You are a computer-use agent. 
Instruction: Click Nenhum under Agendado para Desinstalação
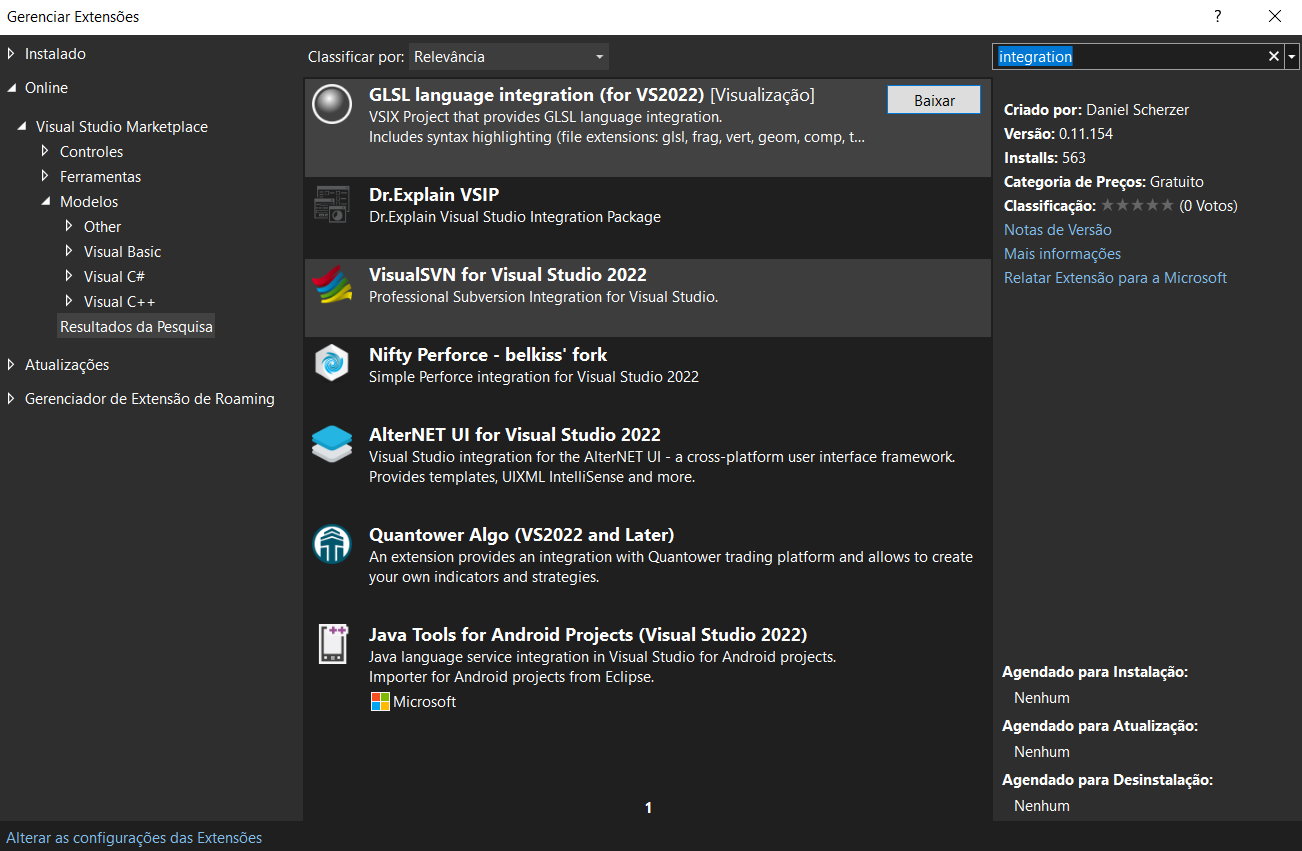(1042, 806)
